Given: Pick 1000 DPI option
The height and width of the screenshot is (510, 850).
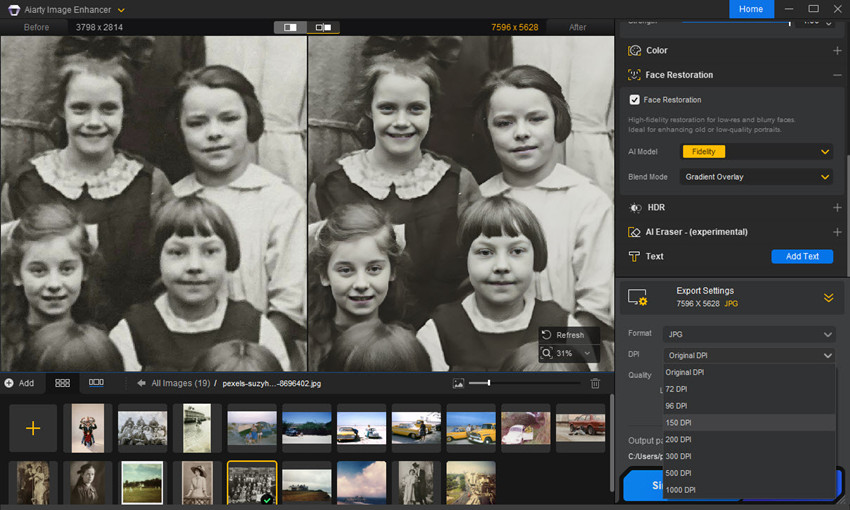Looking at the screenshot, I should click(749, 490).
